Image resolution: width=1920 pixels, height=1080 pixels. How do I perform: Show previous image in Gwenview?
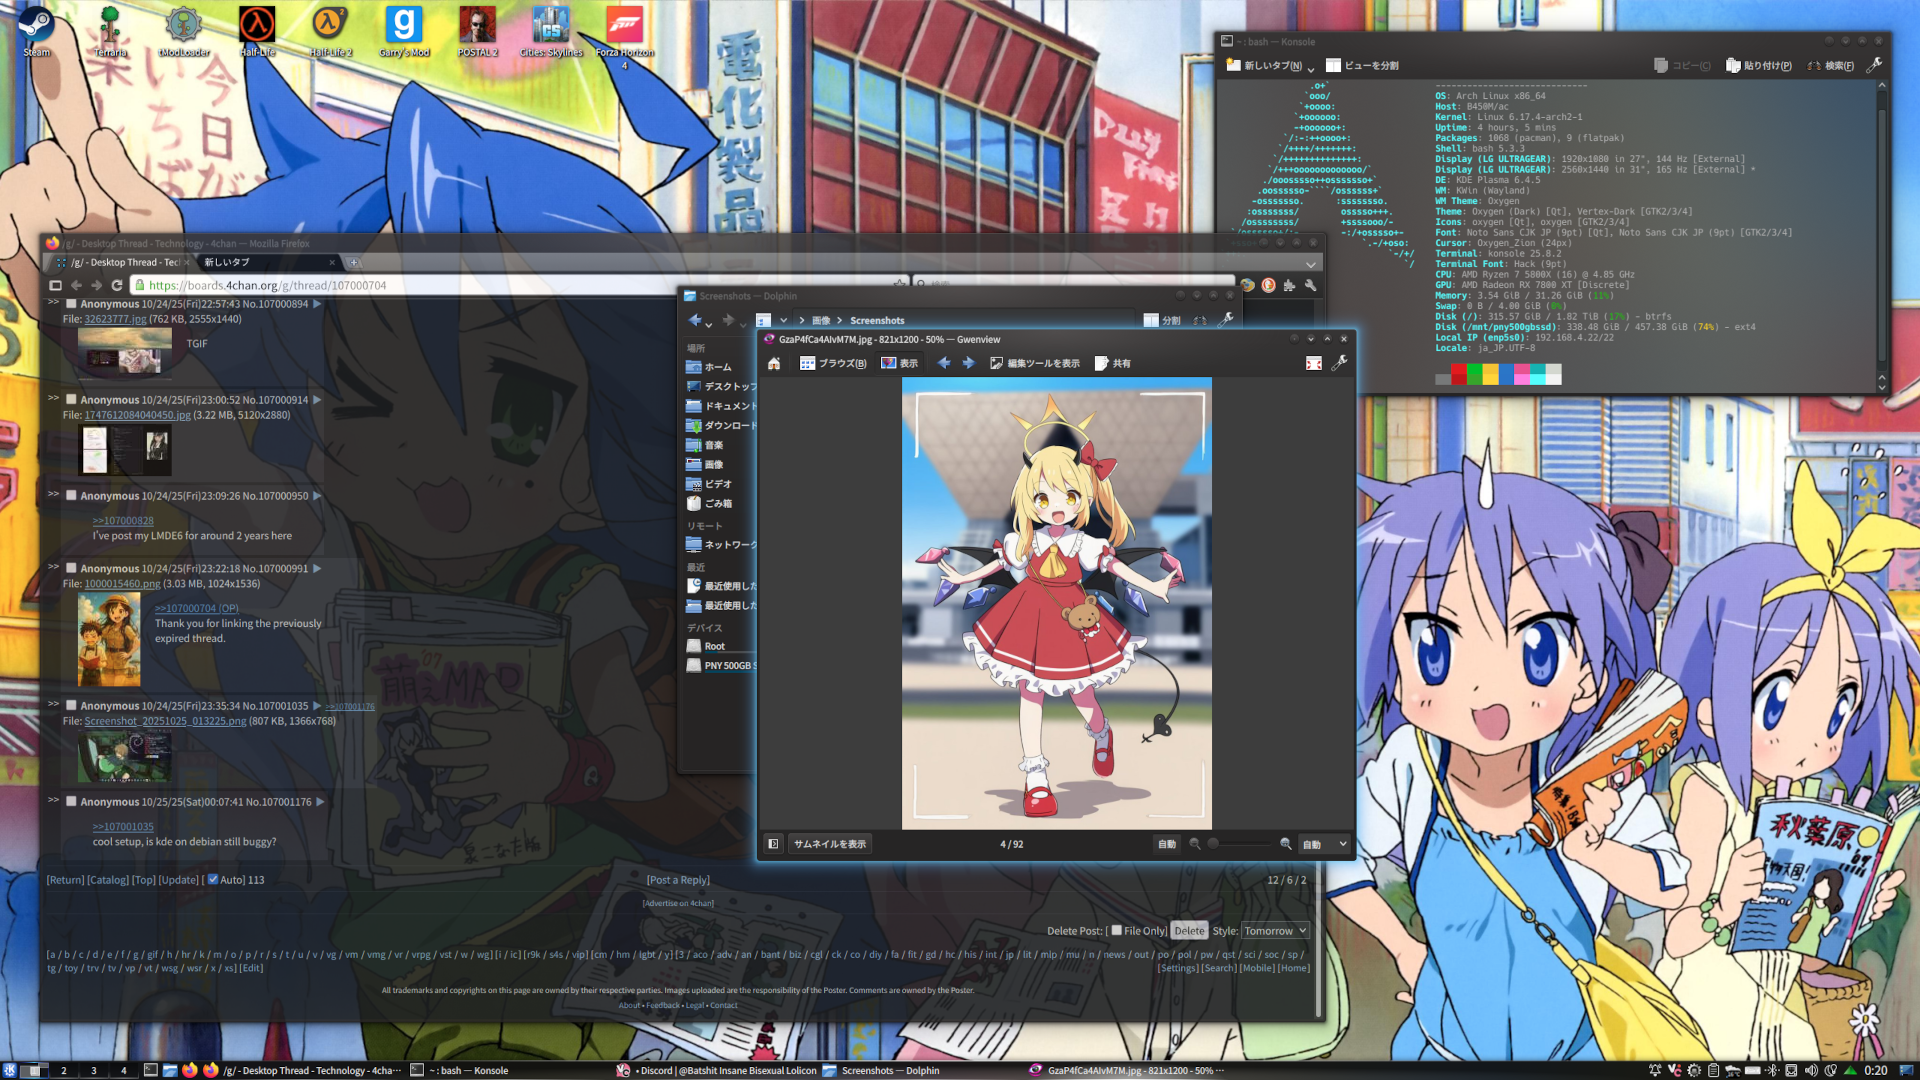(944, 364)
